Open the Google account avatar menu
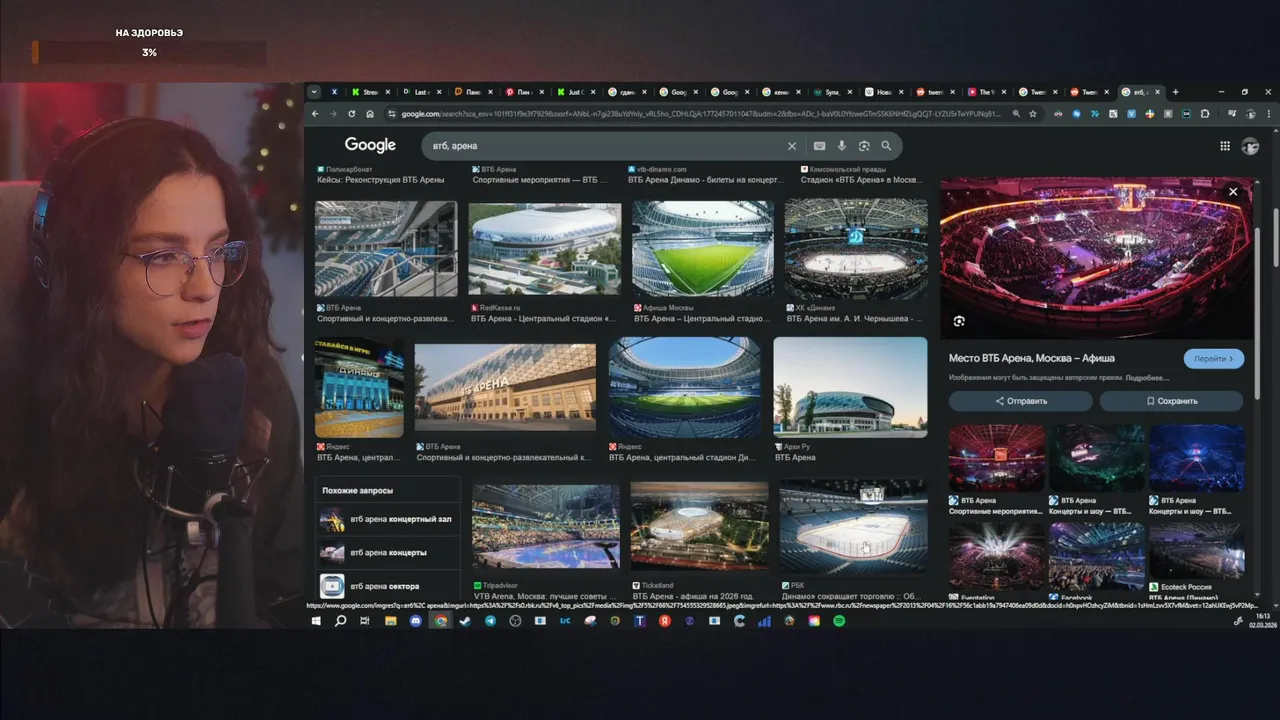This screenshot has height=720, width=1280. click(x=1250, y=146)
